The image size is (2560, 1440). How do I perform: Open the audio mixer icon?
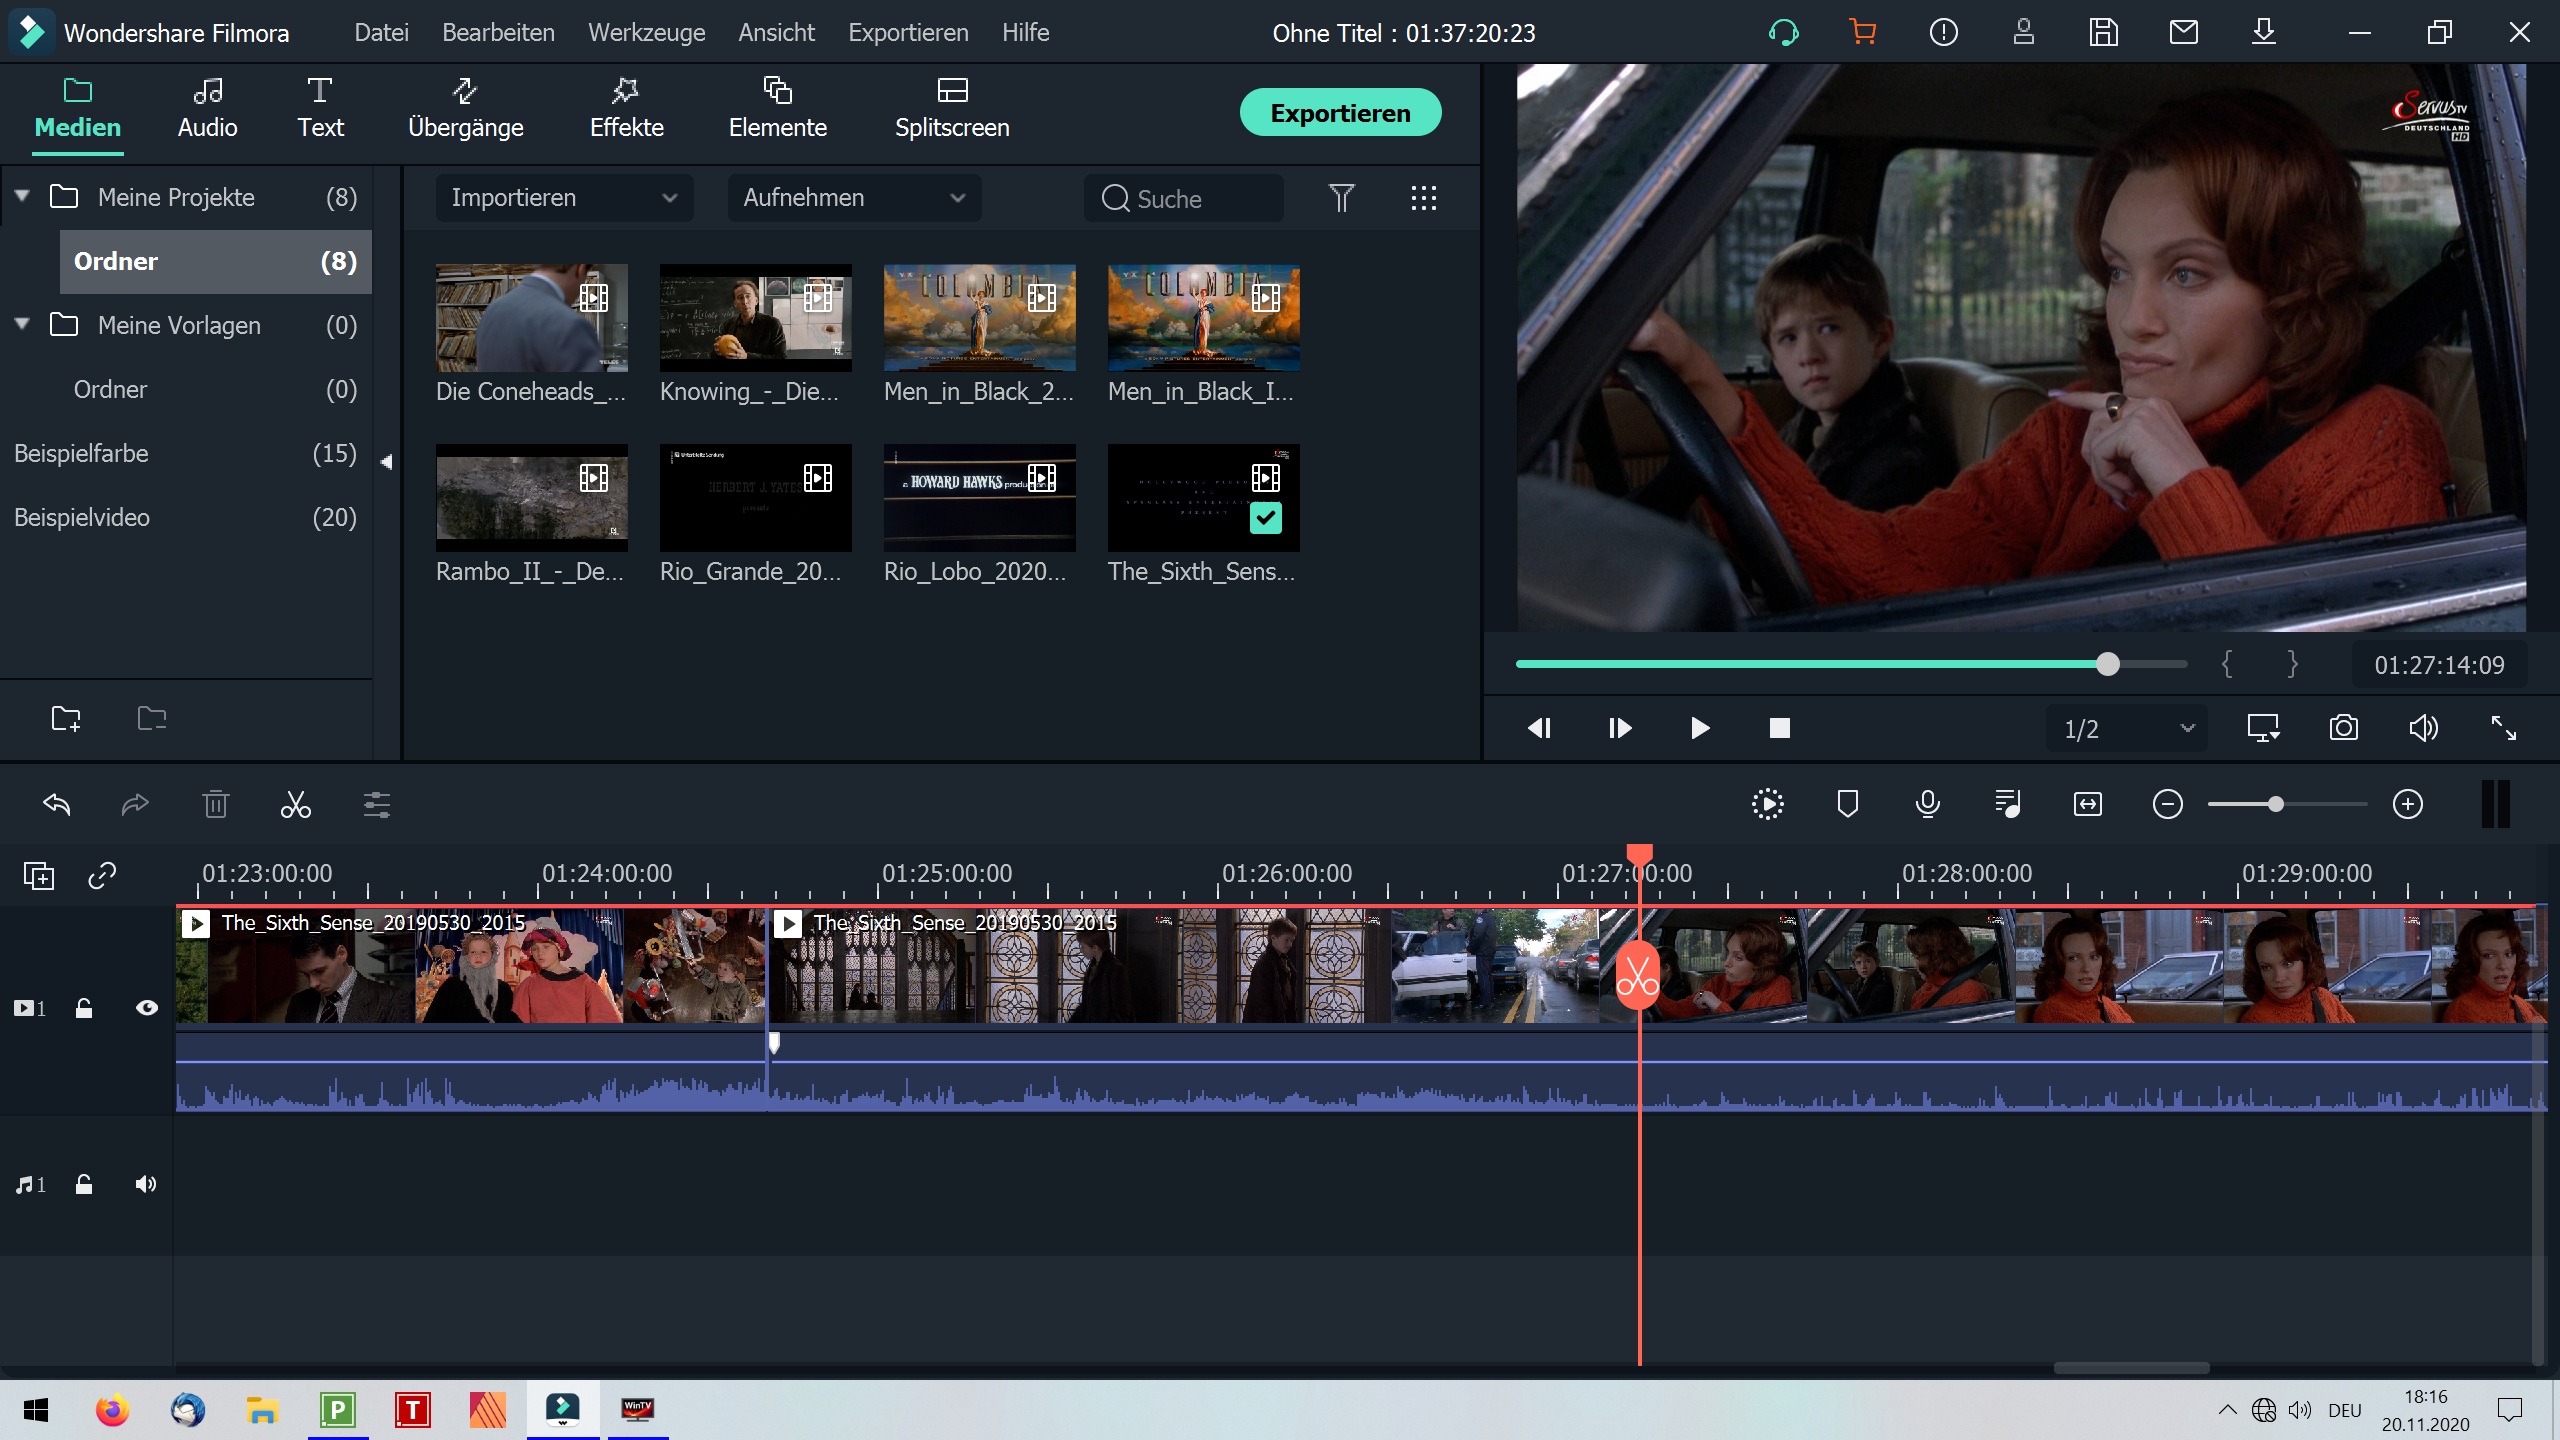[2008, 804]
